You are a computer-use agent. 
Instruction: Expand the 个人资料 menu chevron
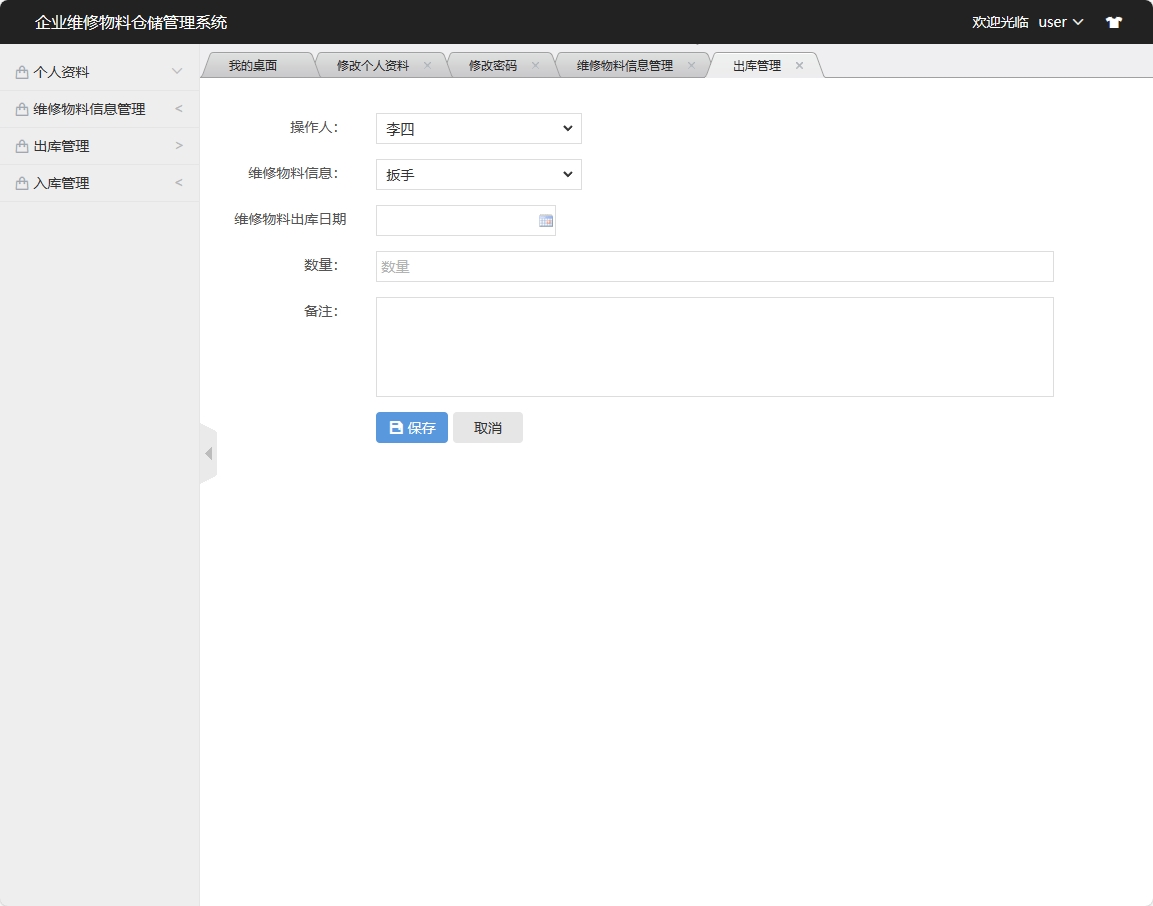click(x=178, y=71)
